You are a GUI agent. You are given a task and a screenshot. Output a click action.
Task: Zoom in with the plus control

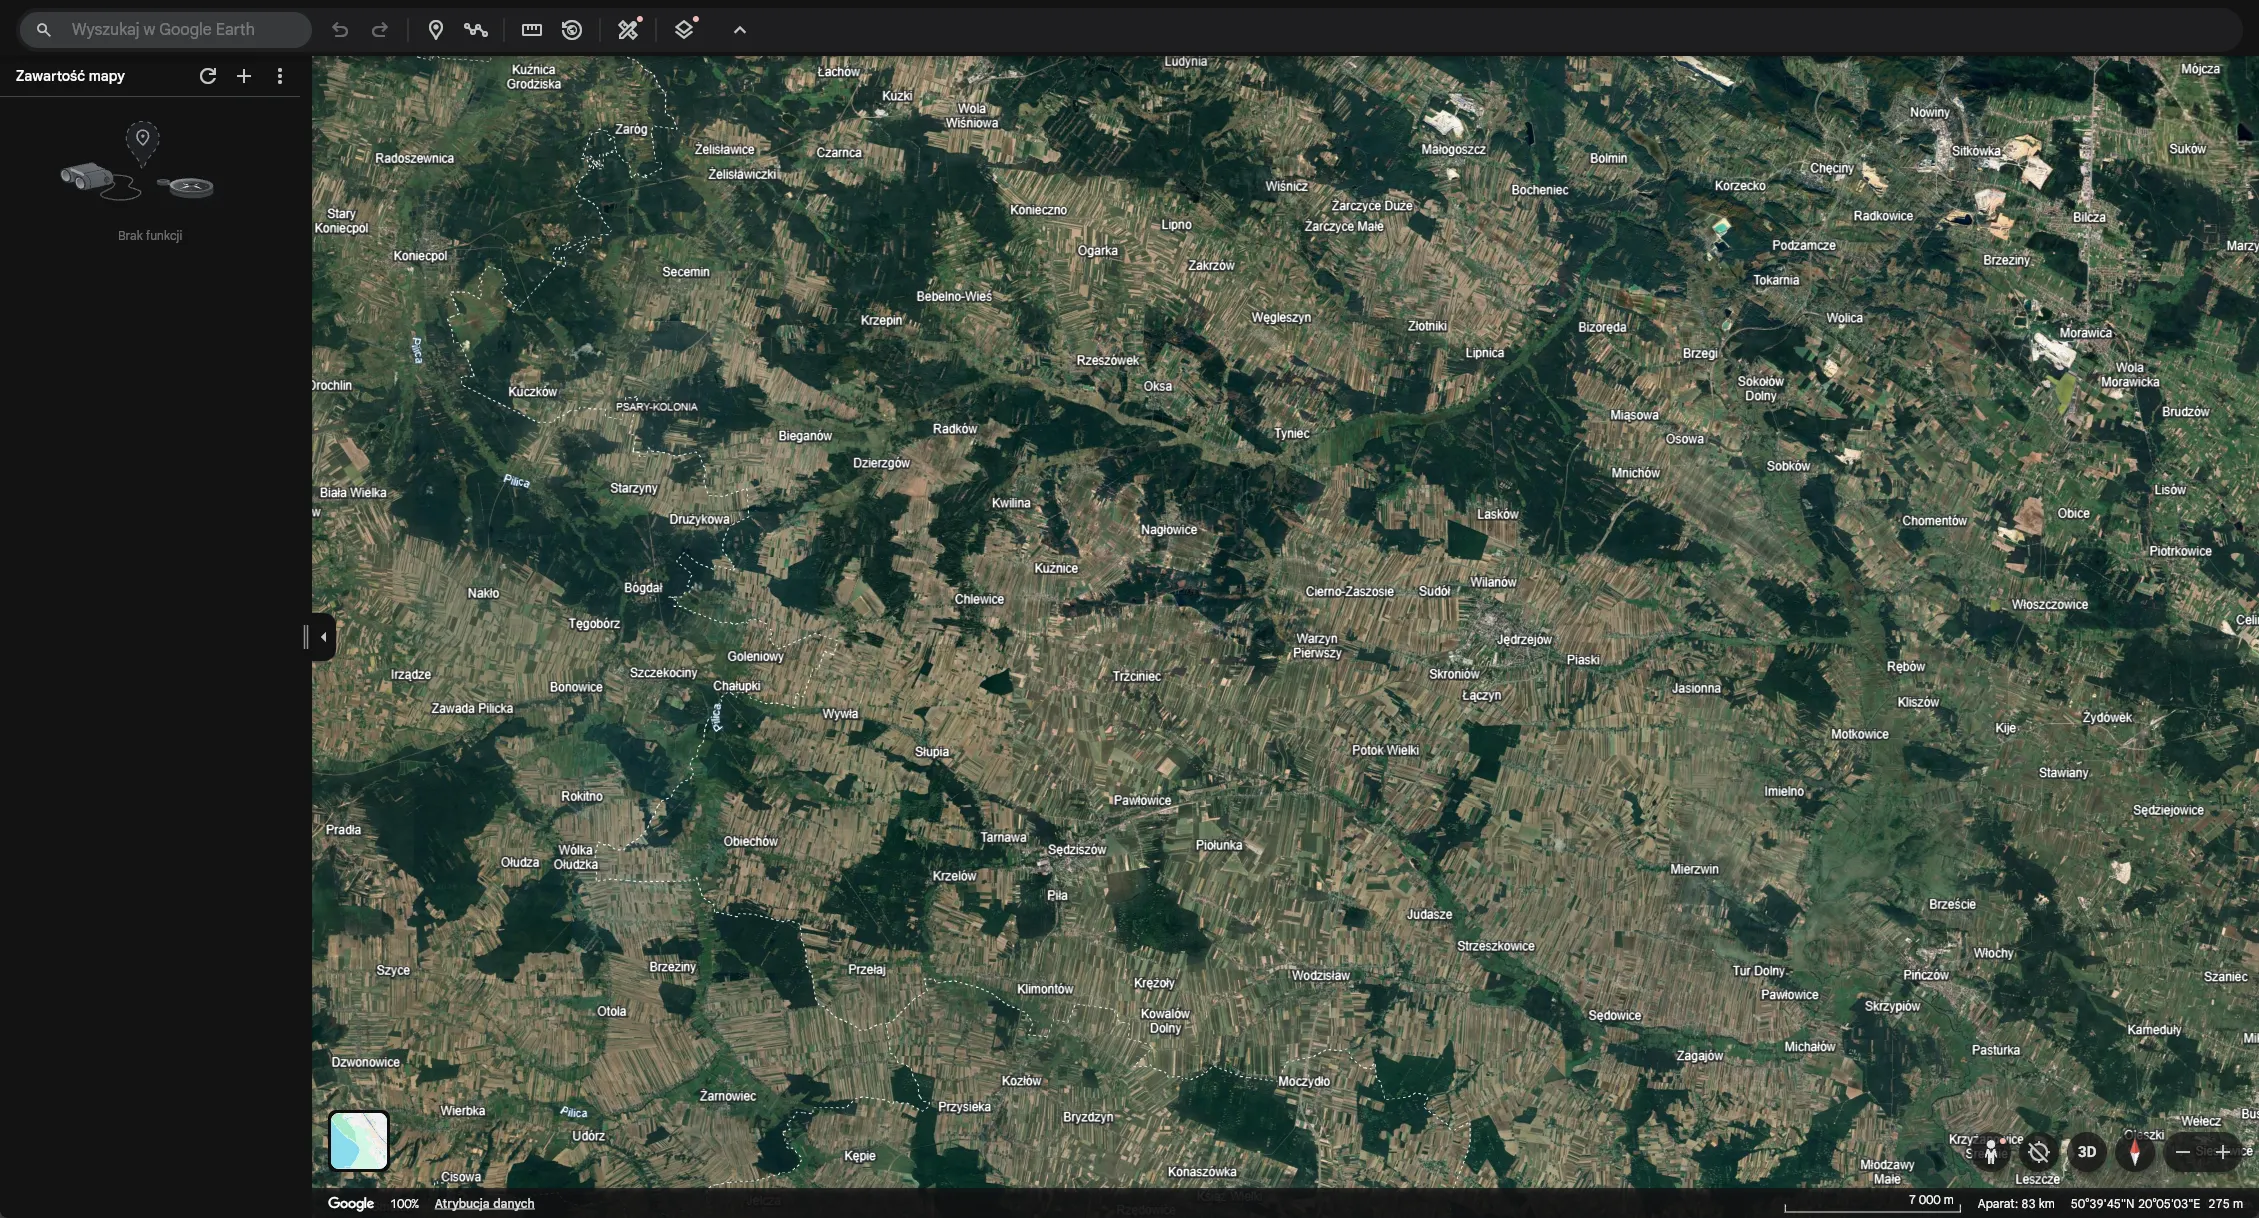tap(2222, 1152)
